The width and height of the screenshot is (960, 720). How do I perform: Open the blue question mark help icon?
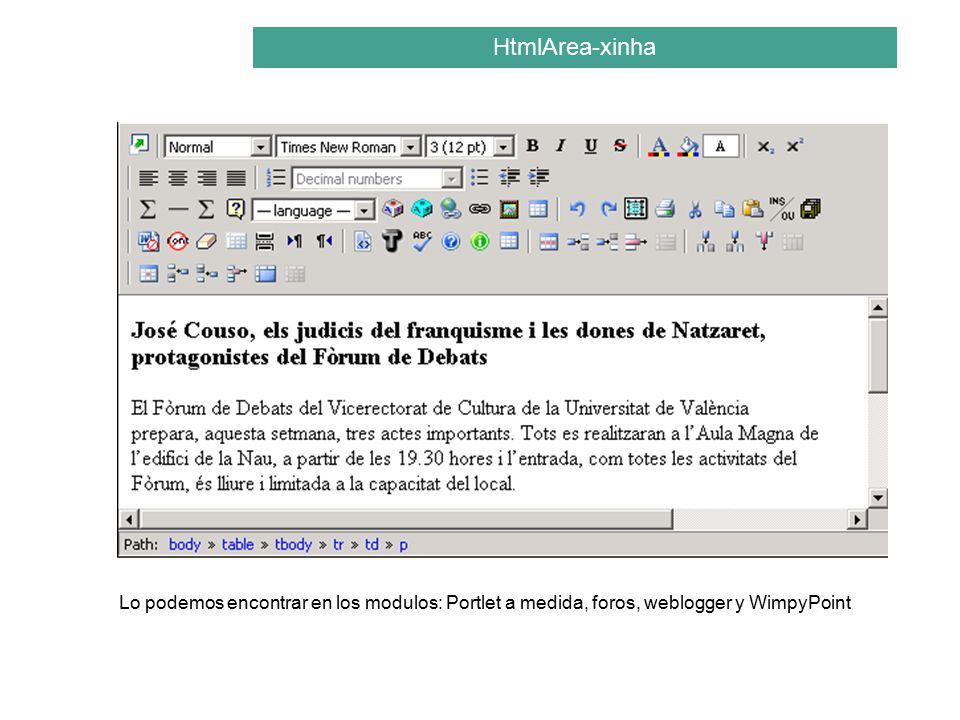451,242
